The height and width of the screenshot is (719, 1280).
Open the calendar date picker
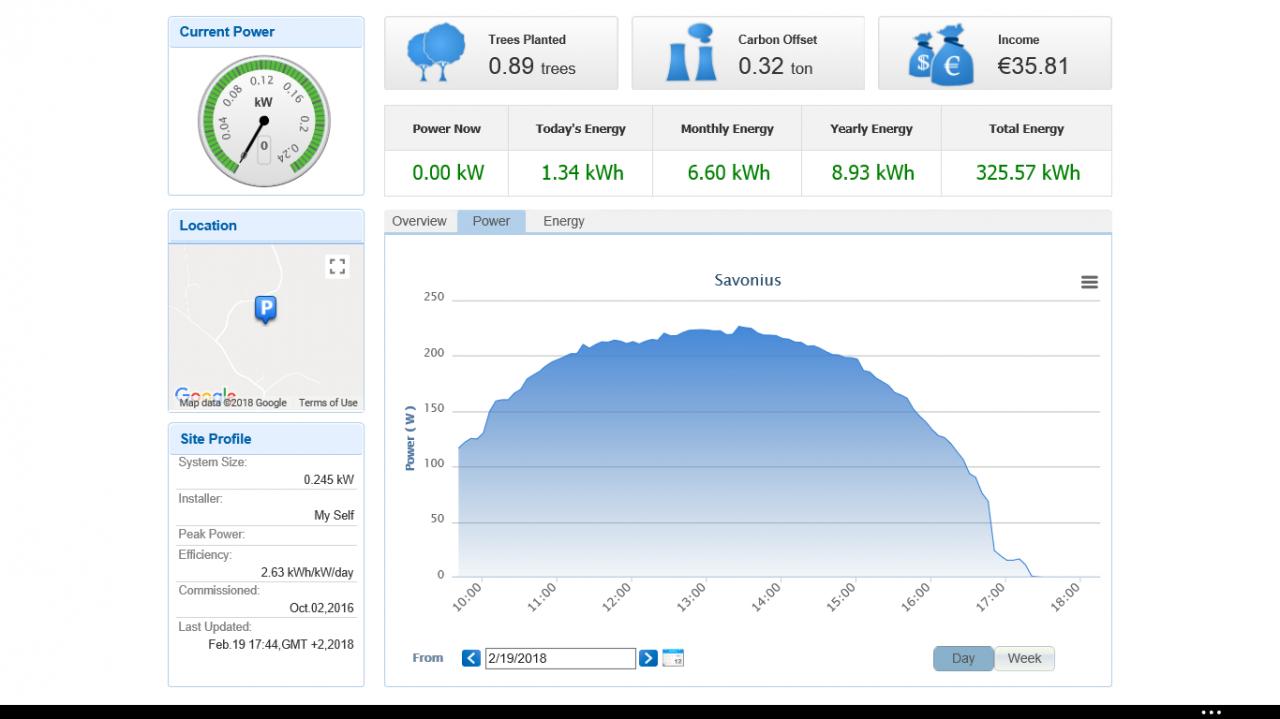click(x=674, y=658)
